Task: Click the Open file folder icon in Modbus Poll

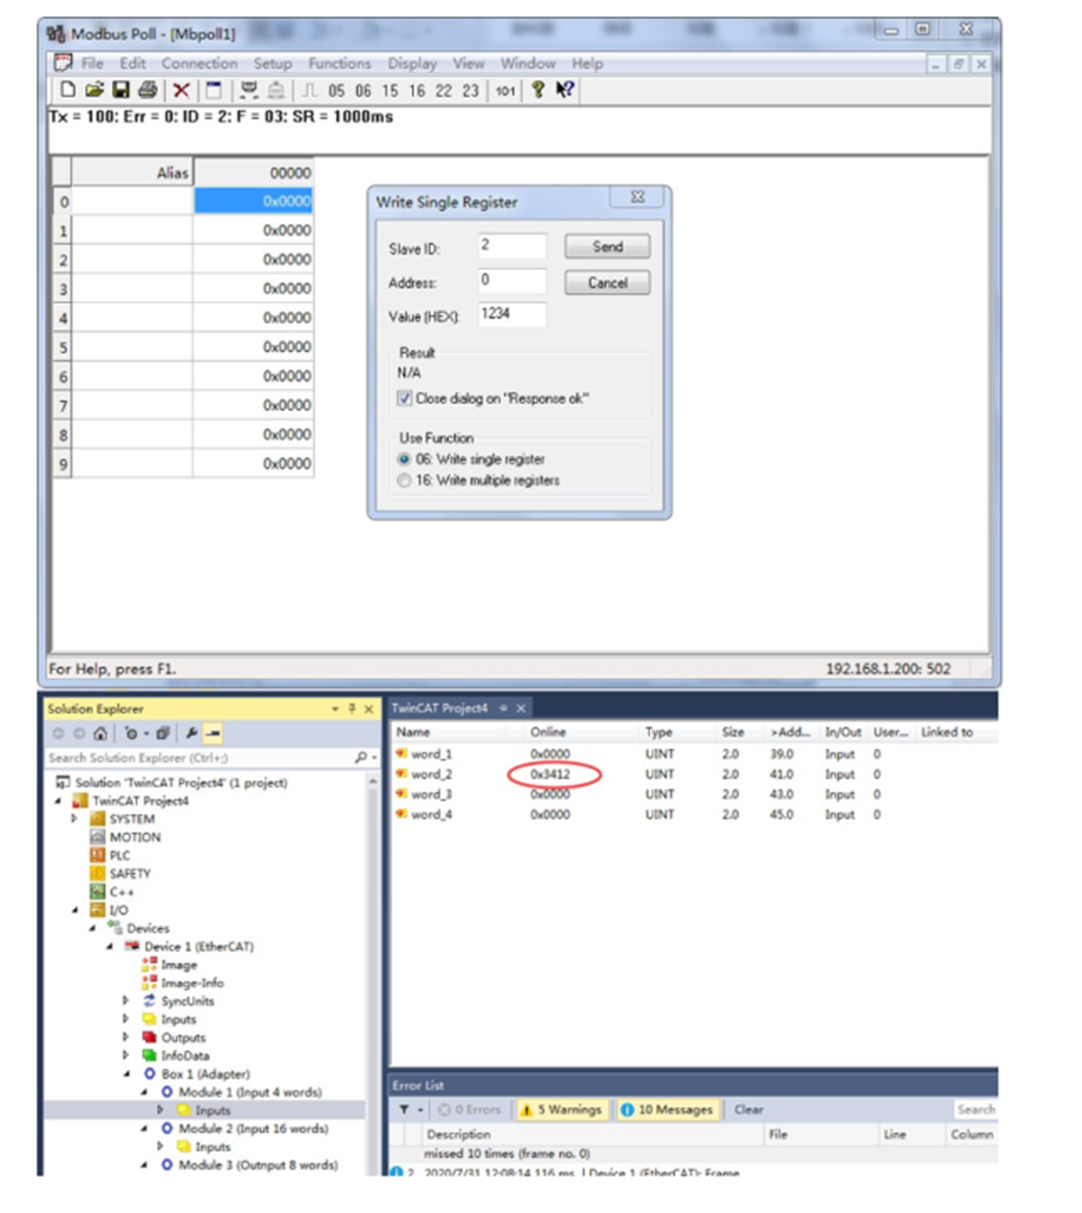Action: coord(95,90)
